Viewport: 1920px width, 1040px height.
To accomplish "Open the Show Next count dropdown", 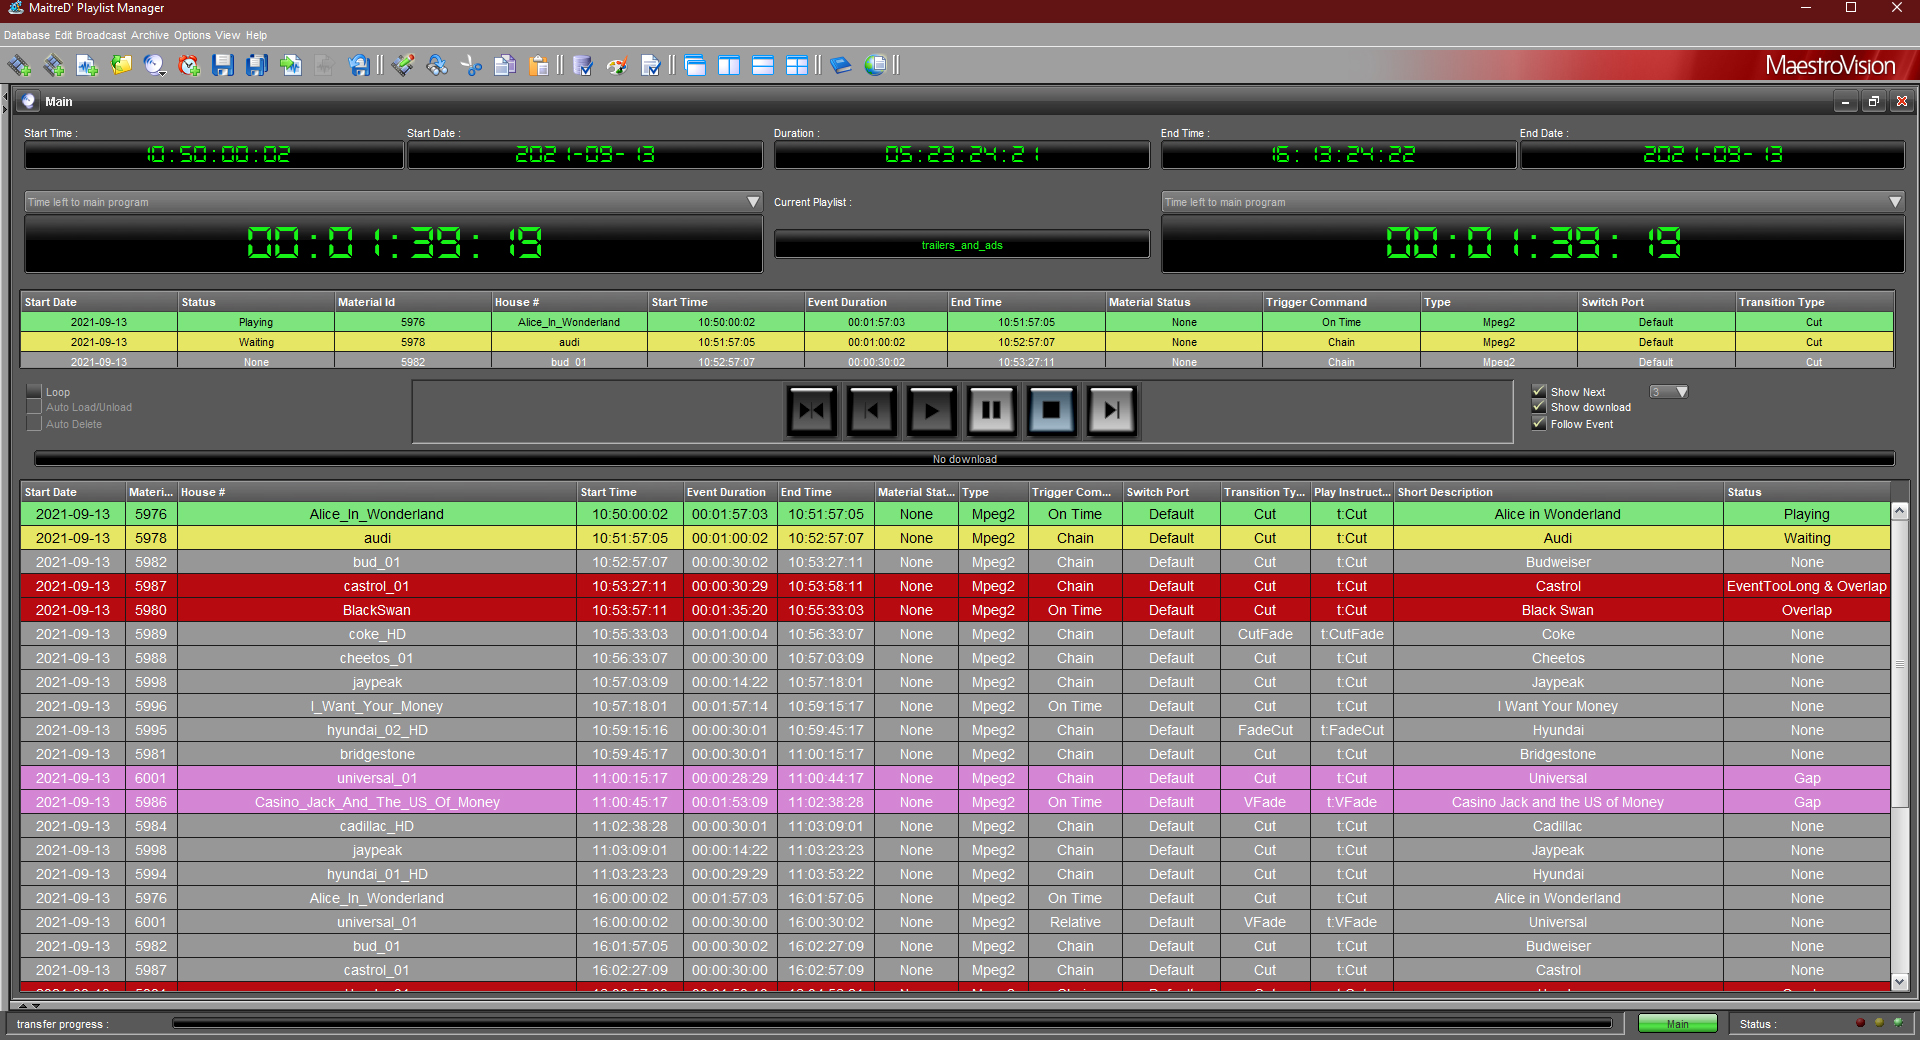I will click(1682, 392).
